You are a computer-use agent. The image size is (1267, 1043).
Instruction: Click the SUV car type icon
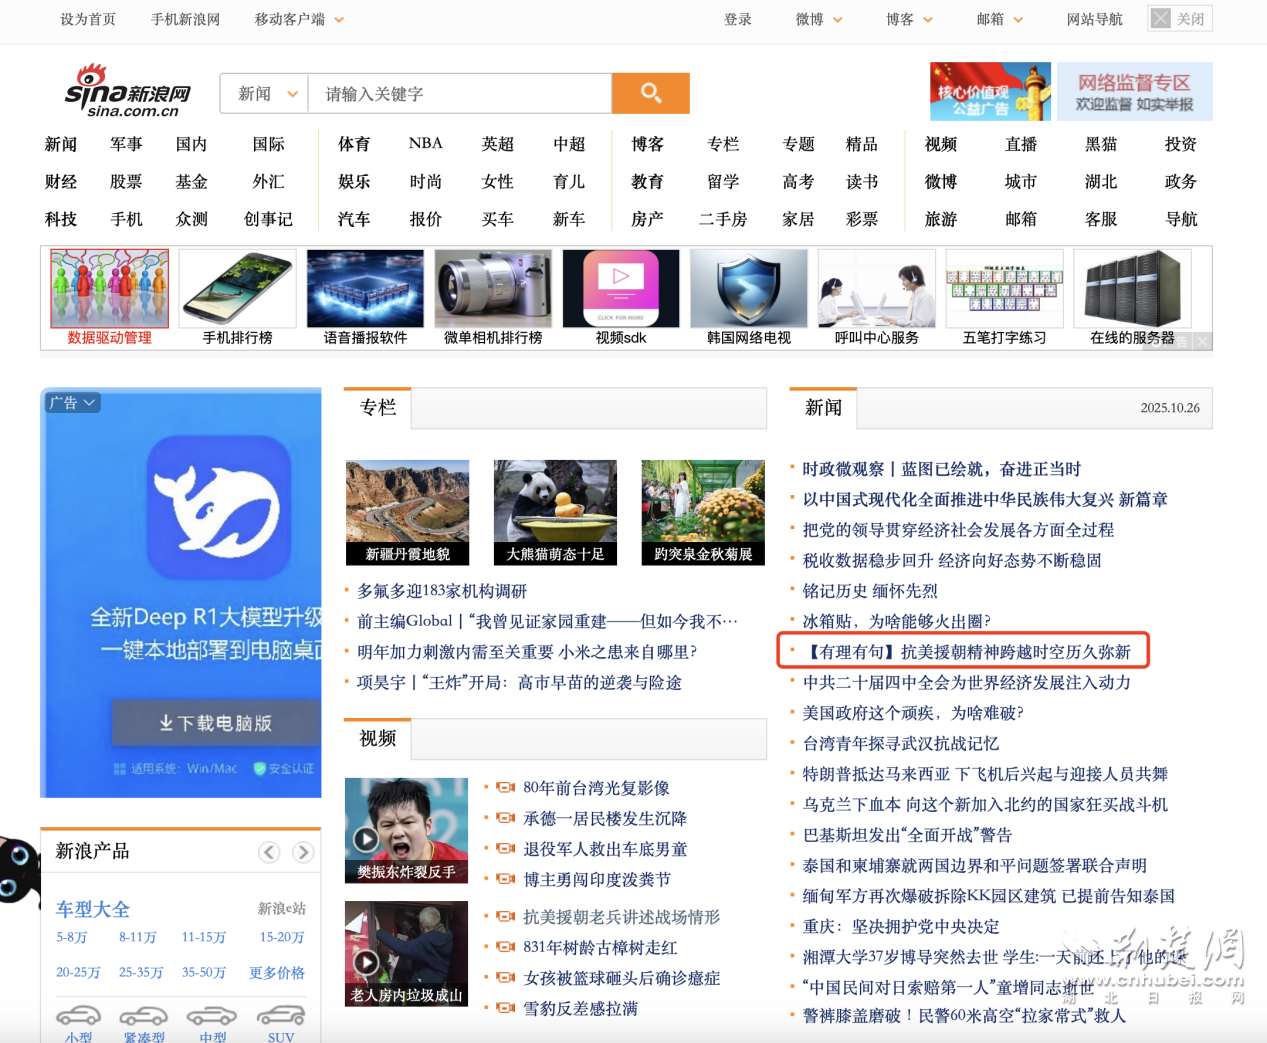click(x=281, y=1018)
